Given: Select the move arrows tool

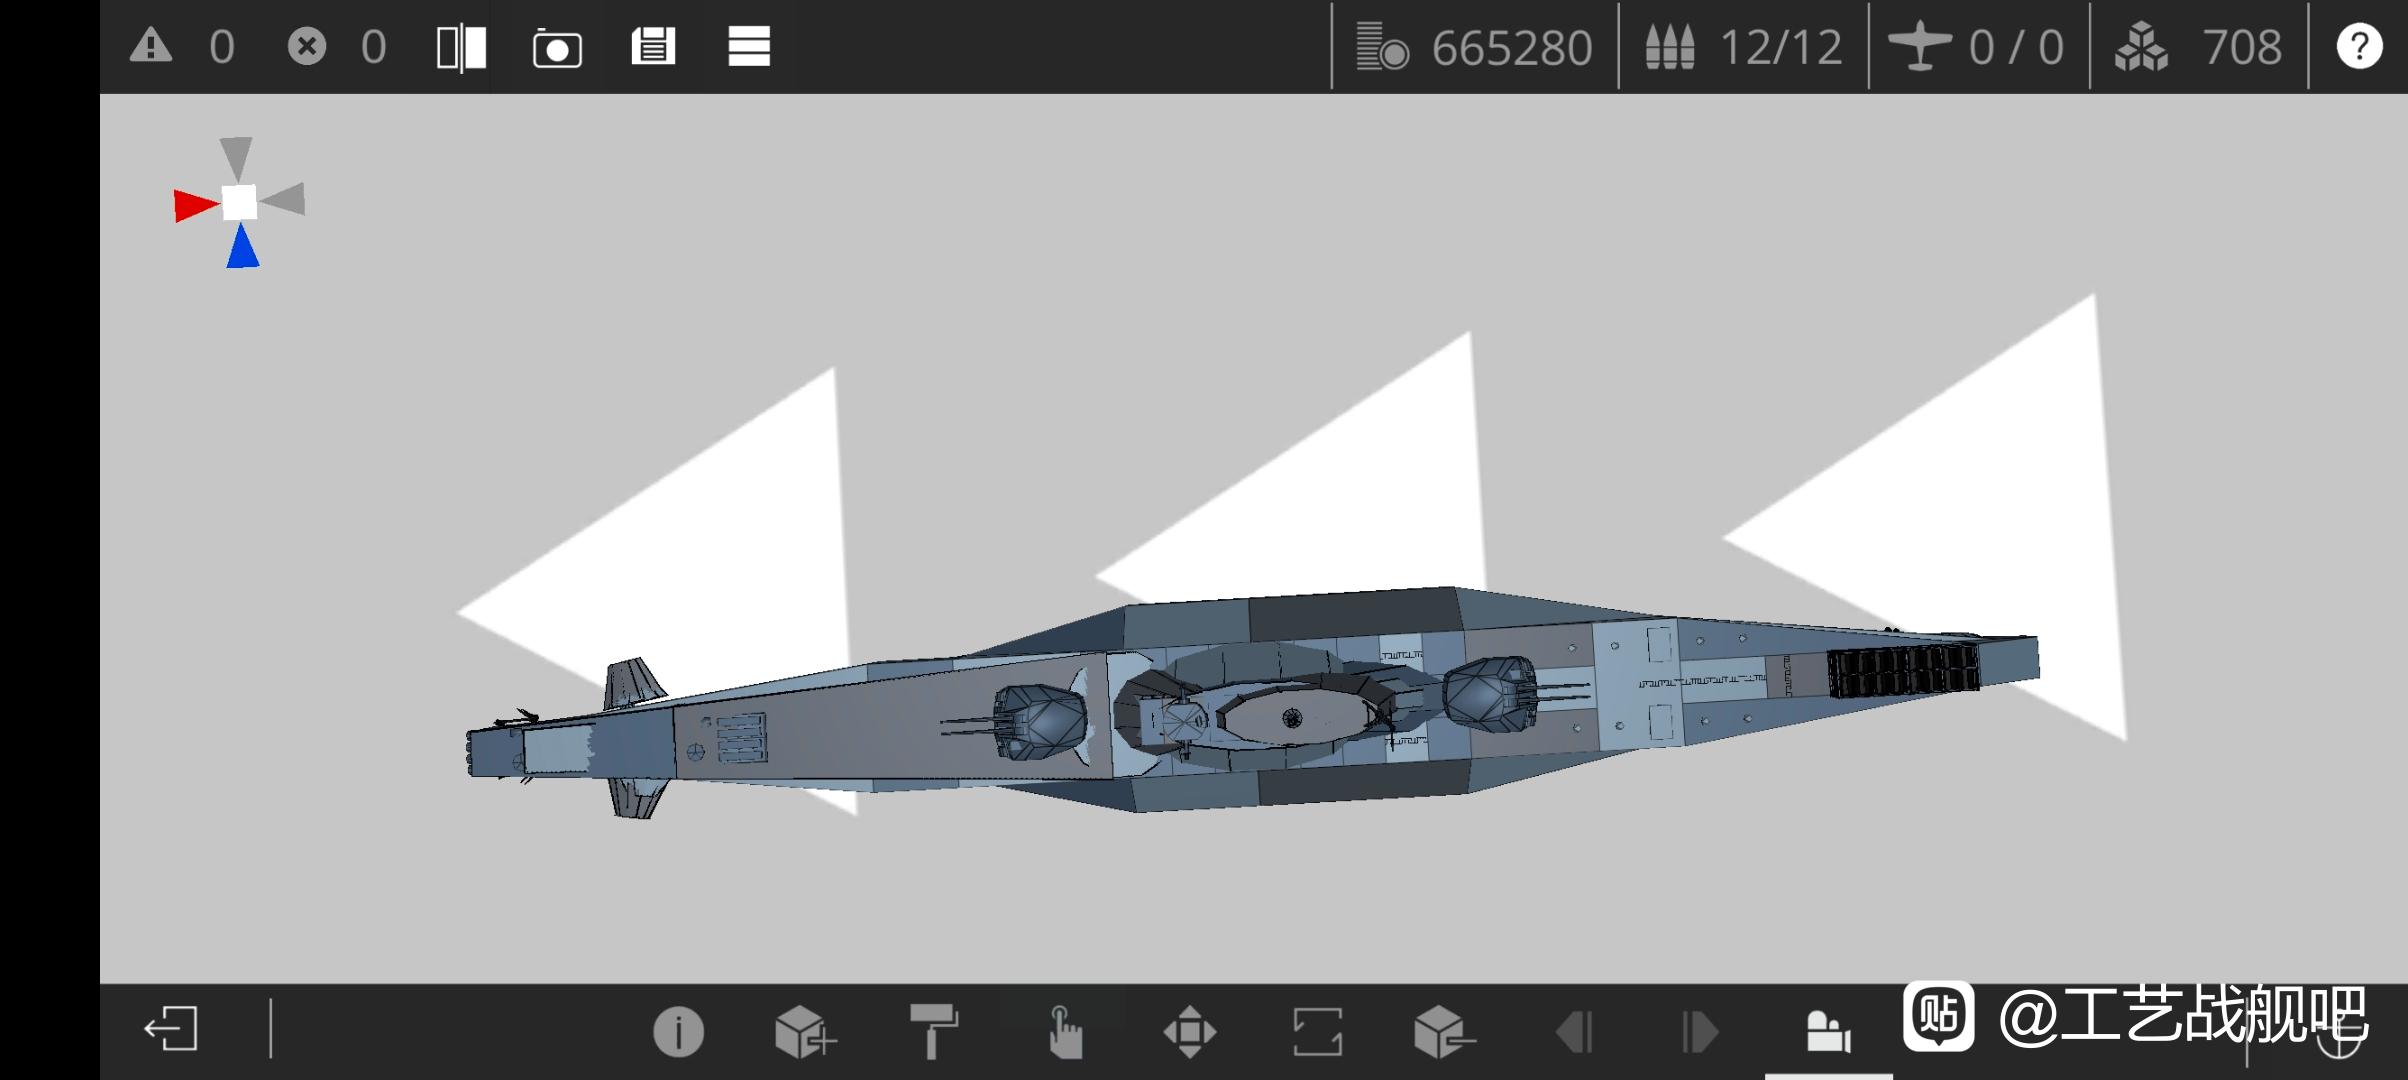Looking at the screenshot, I should click(1190, 1031).
